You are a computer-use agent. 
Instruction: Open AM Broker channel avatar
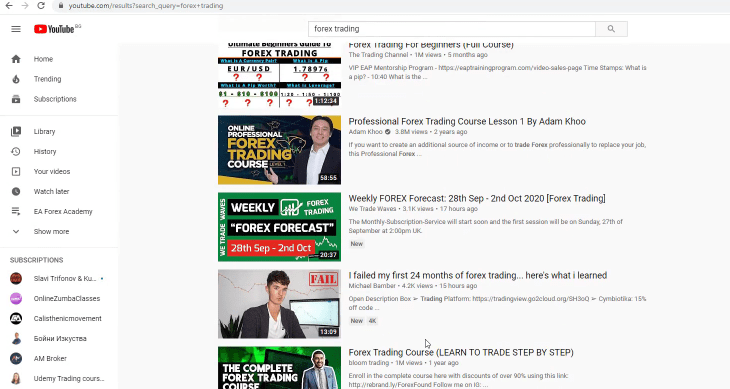coord(16,359)
